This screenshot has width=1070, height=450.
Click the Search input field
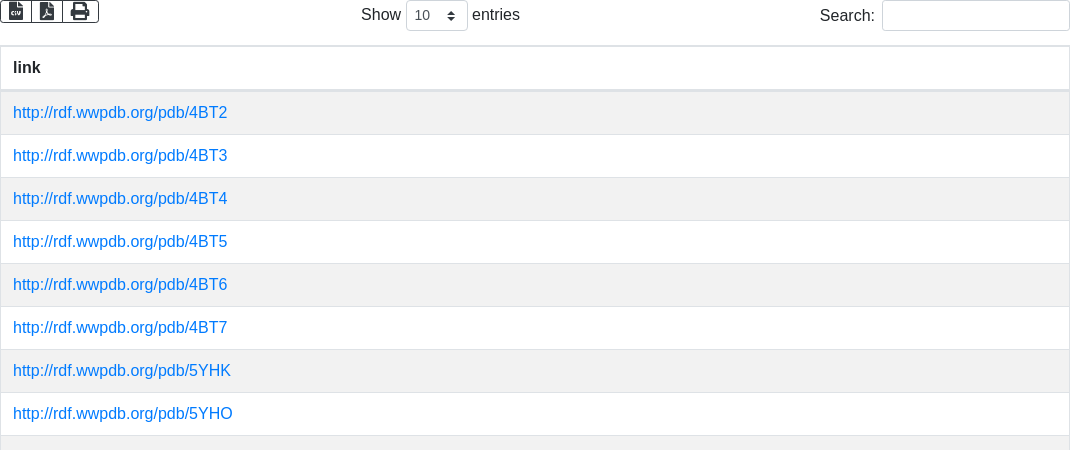975,16
